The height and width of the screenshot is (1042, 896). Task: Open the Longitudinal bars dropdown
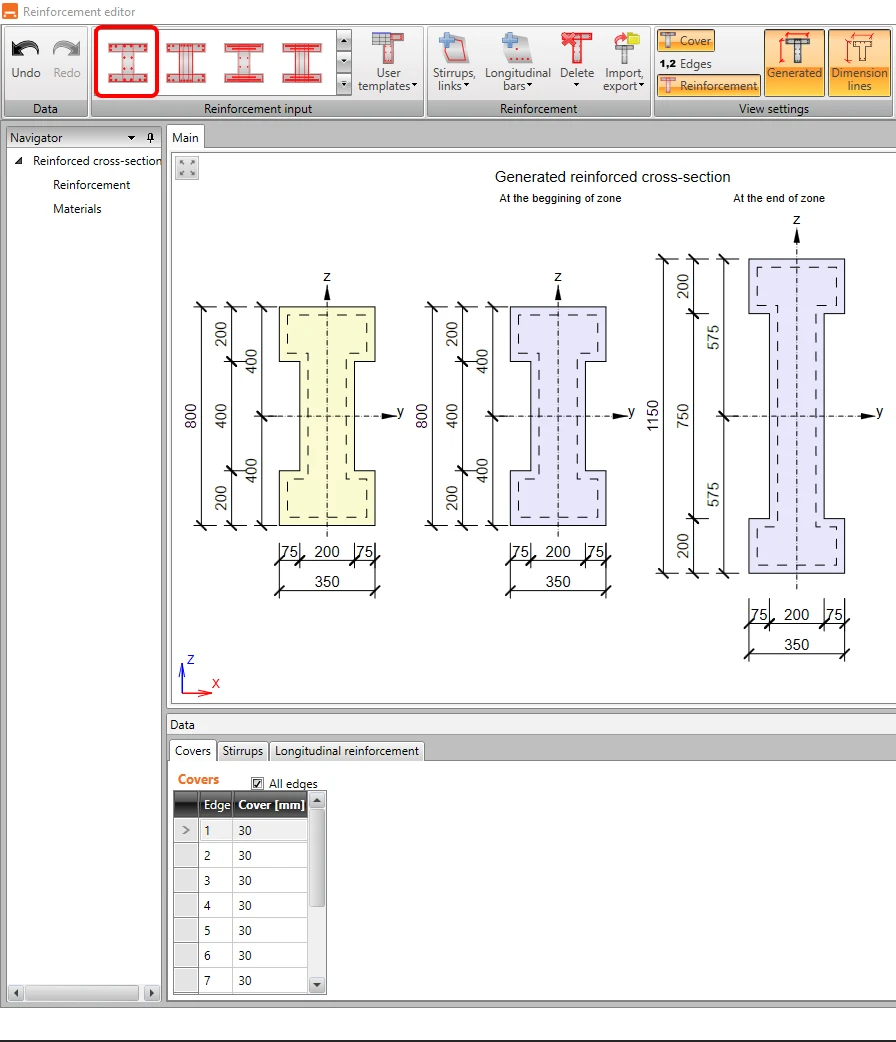point(517,62)
